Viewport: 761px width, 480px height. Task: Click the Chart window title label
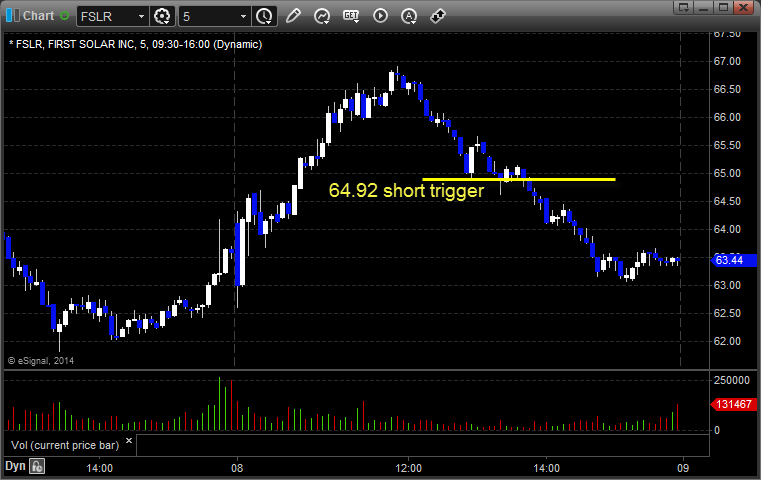click(x=38, y=16)
